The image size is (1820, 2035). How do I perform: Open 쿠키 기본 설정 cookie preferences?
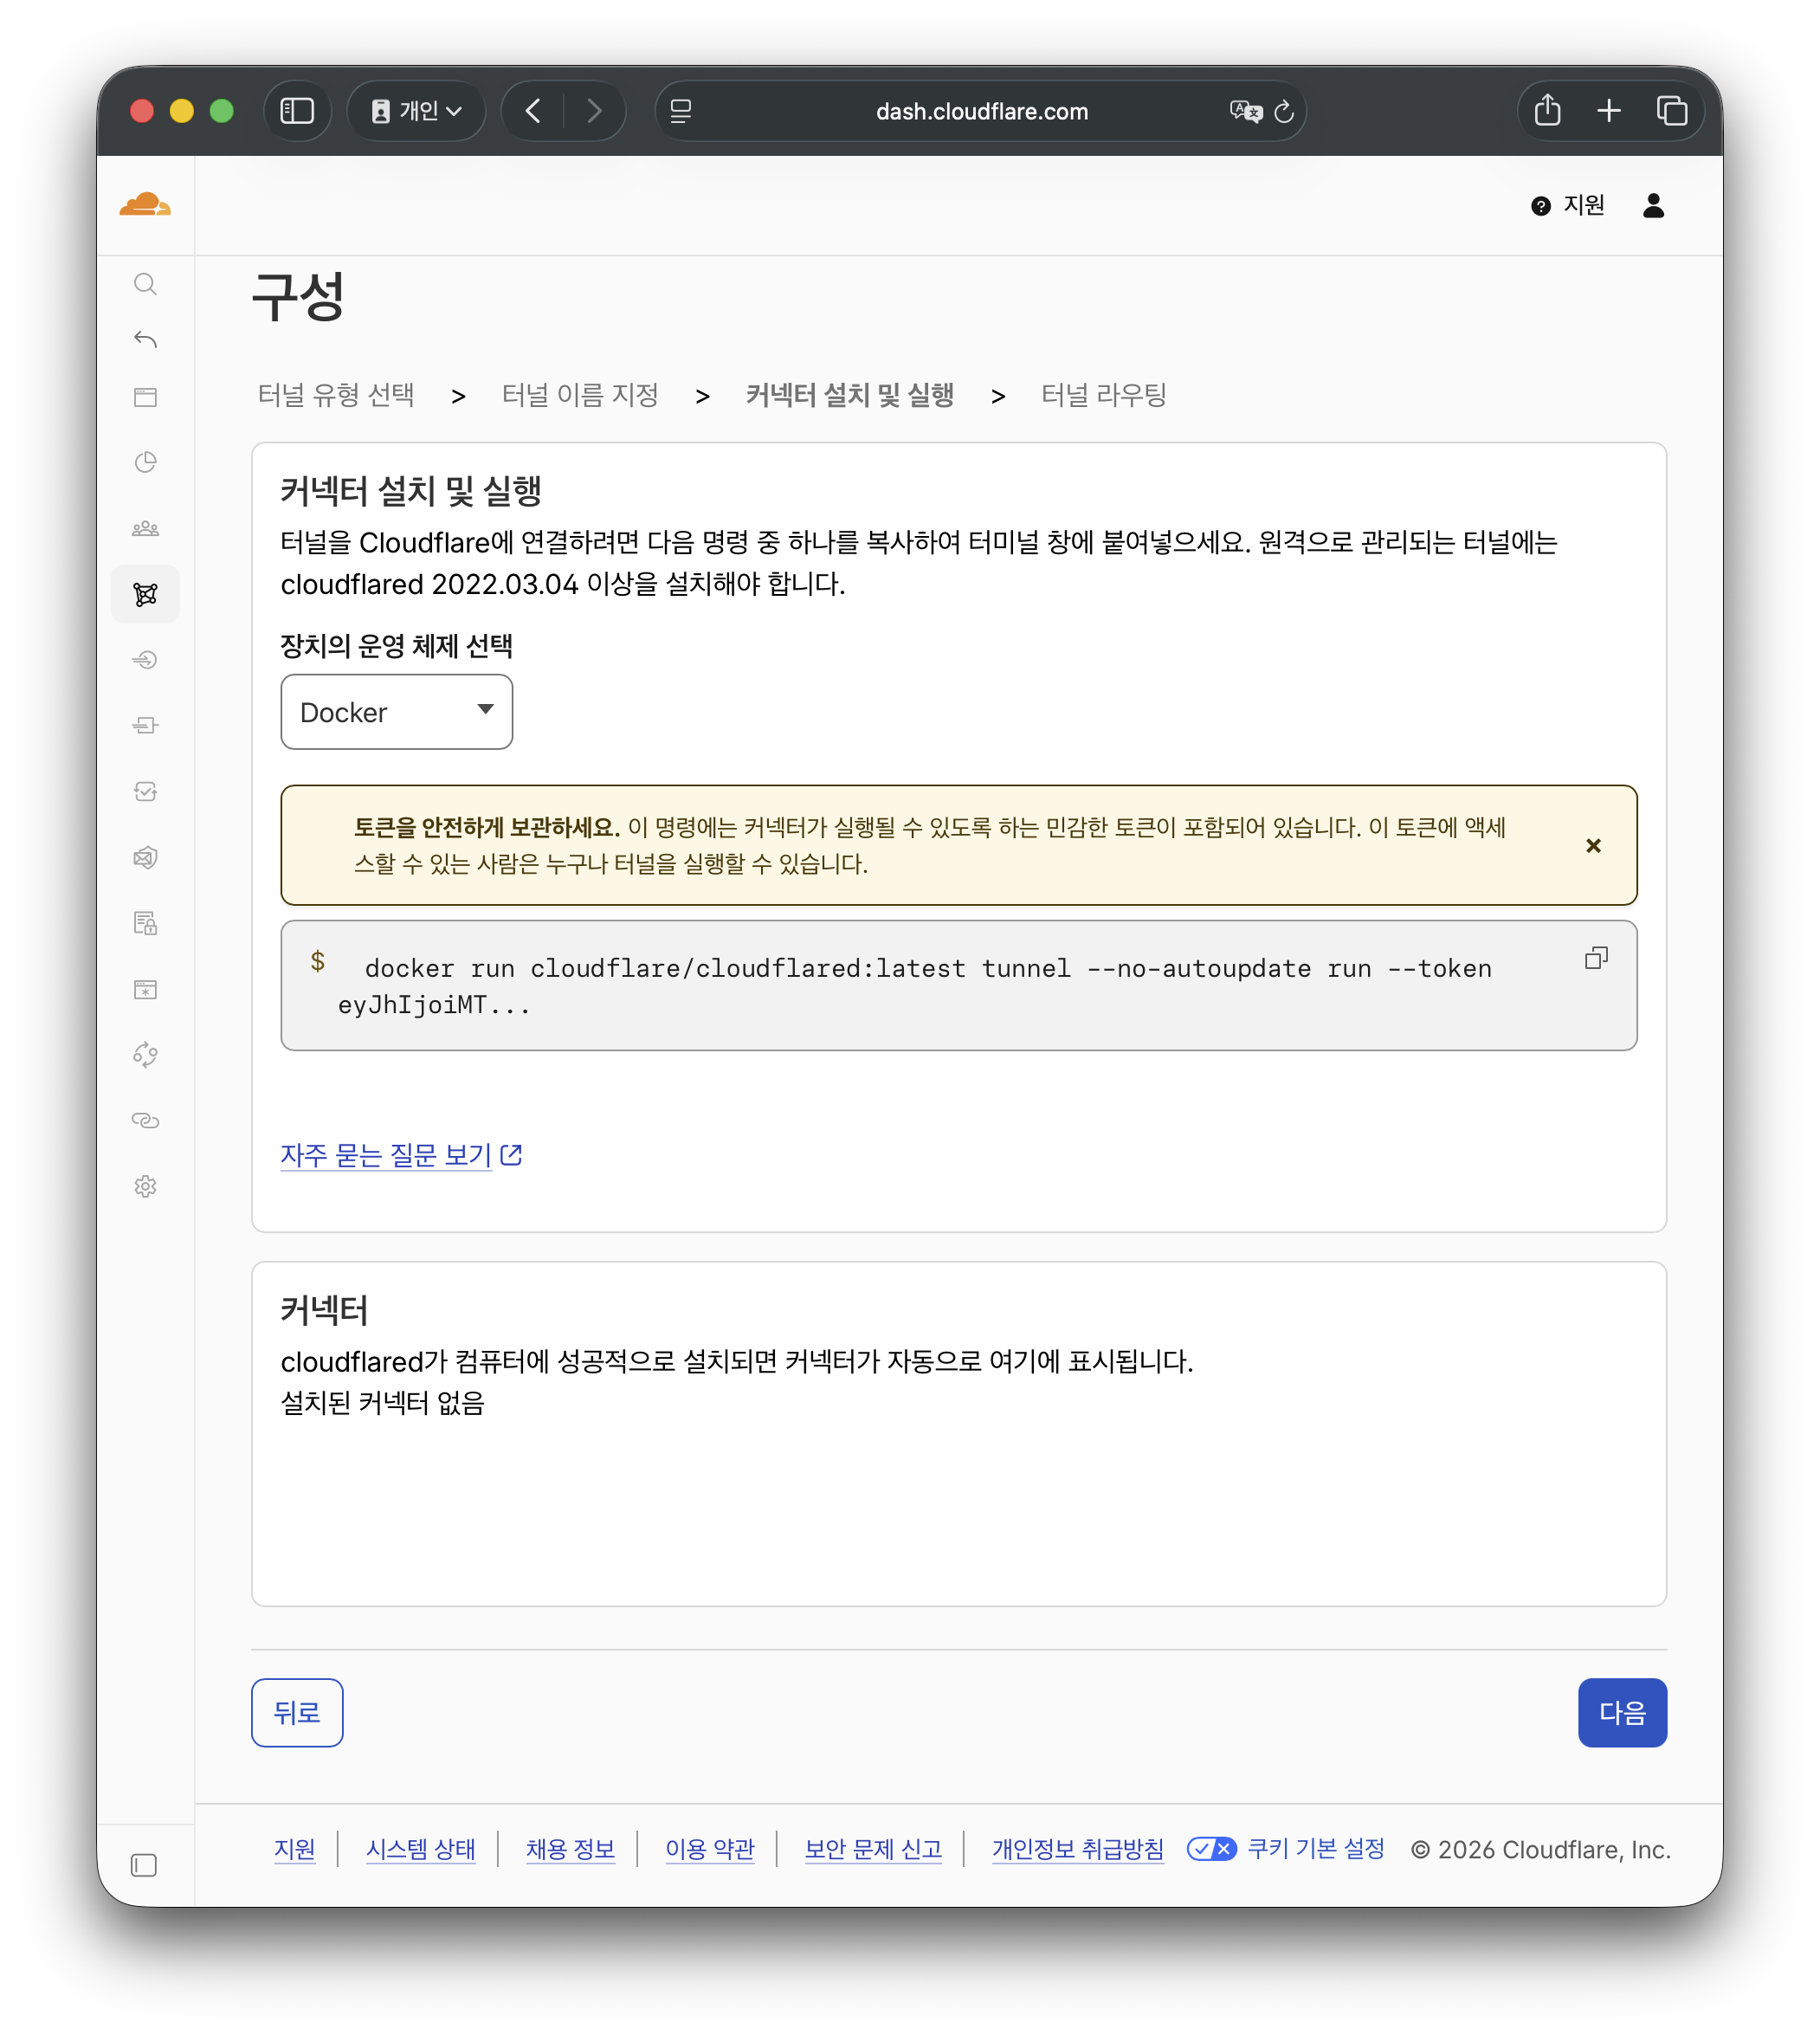[1285, 1849]
